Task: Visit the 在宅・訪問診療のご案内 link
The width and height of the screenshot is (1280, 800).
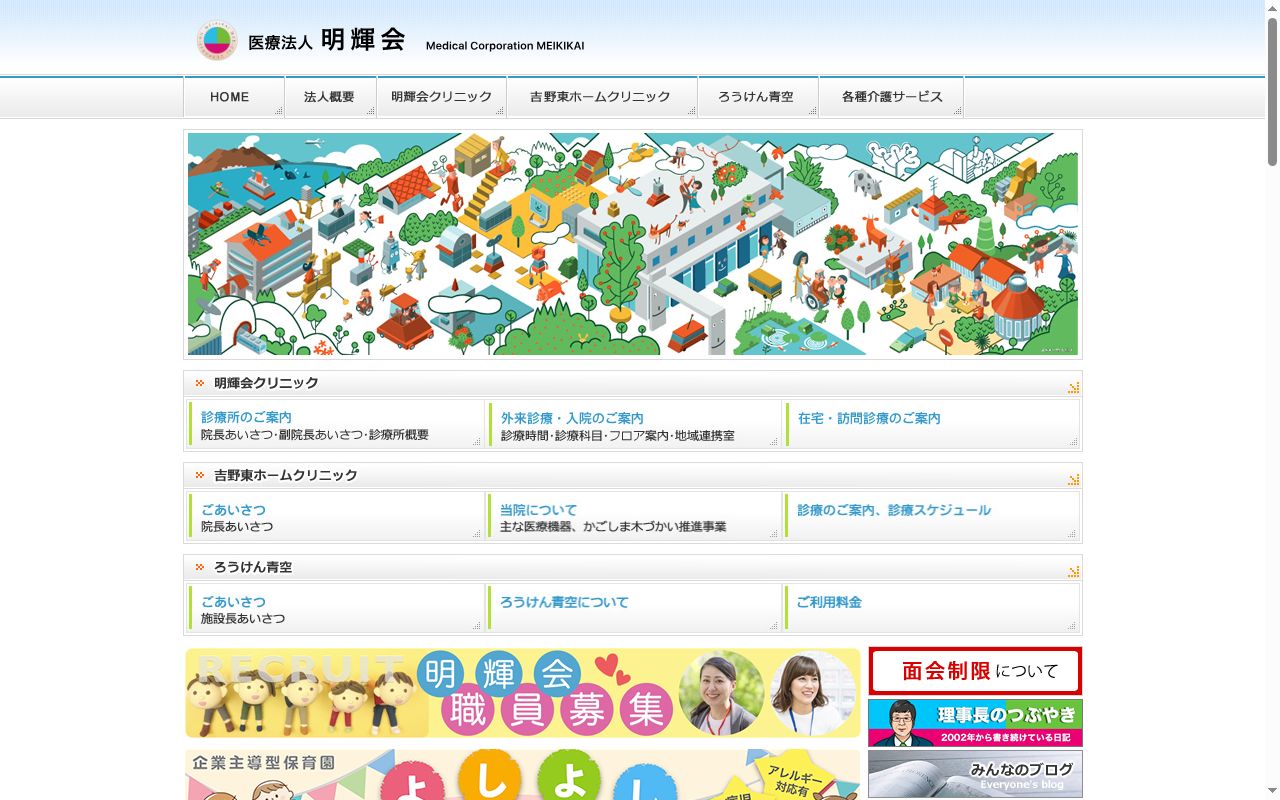Action: (869, 418)
